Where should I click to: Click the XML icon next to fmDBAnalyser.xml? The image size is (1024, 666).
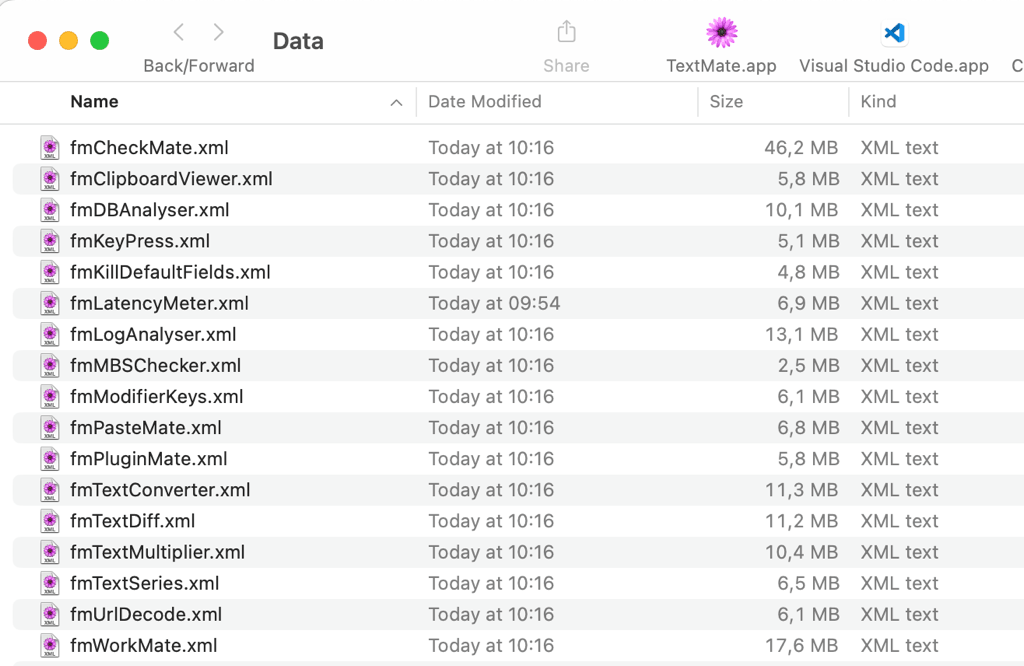(50, 210)
